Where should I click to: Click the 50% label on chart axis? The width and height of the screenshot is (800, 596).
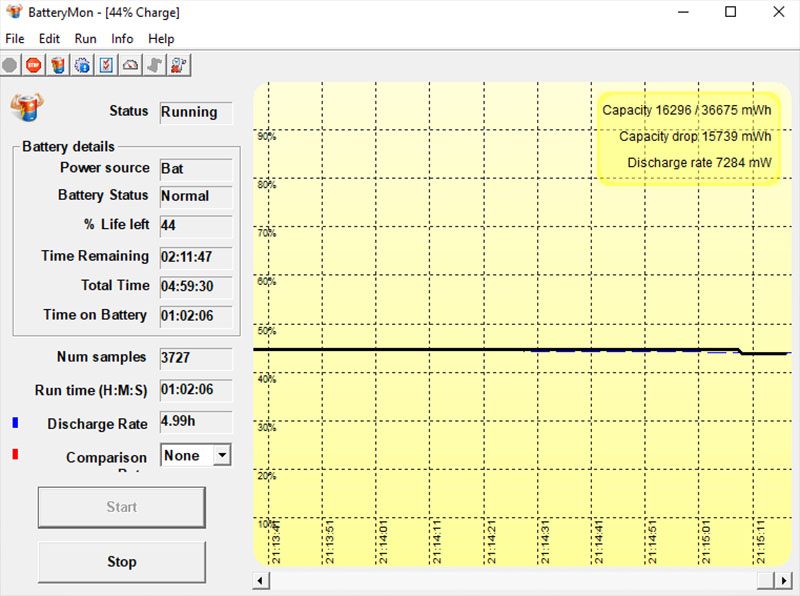267,331
